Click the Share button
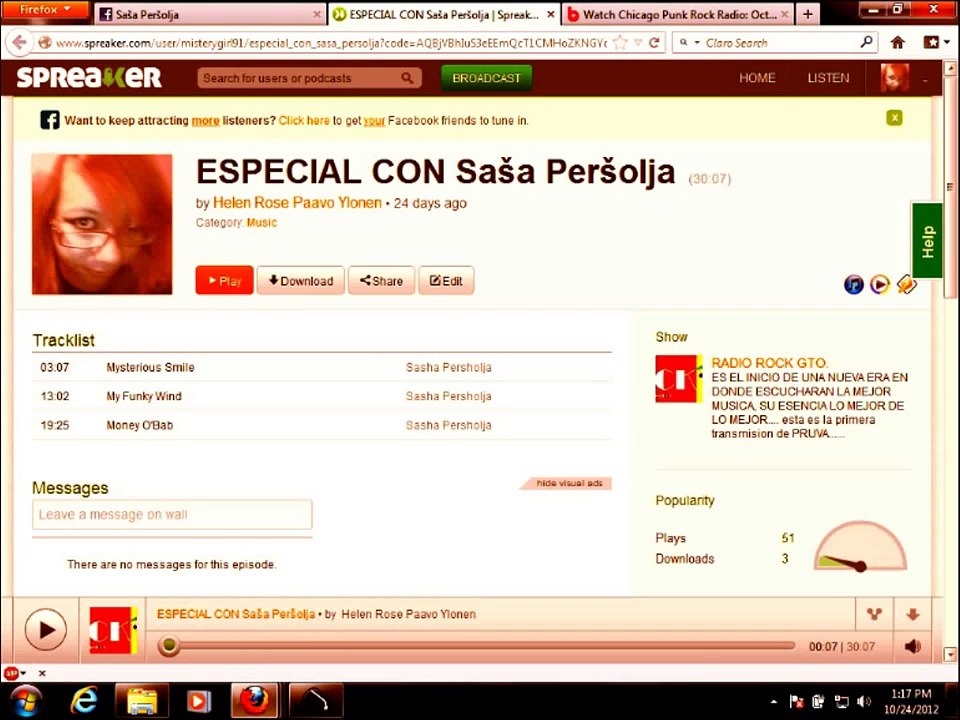Image resolution: width=960 pixels, height=720 pixels. 381,280
